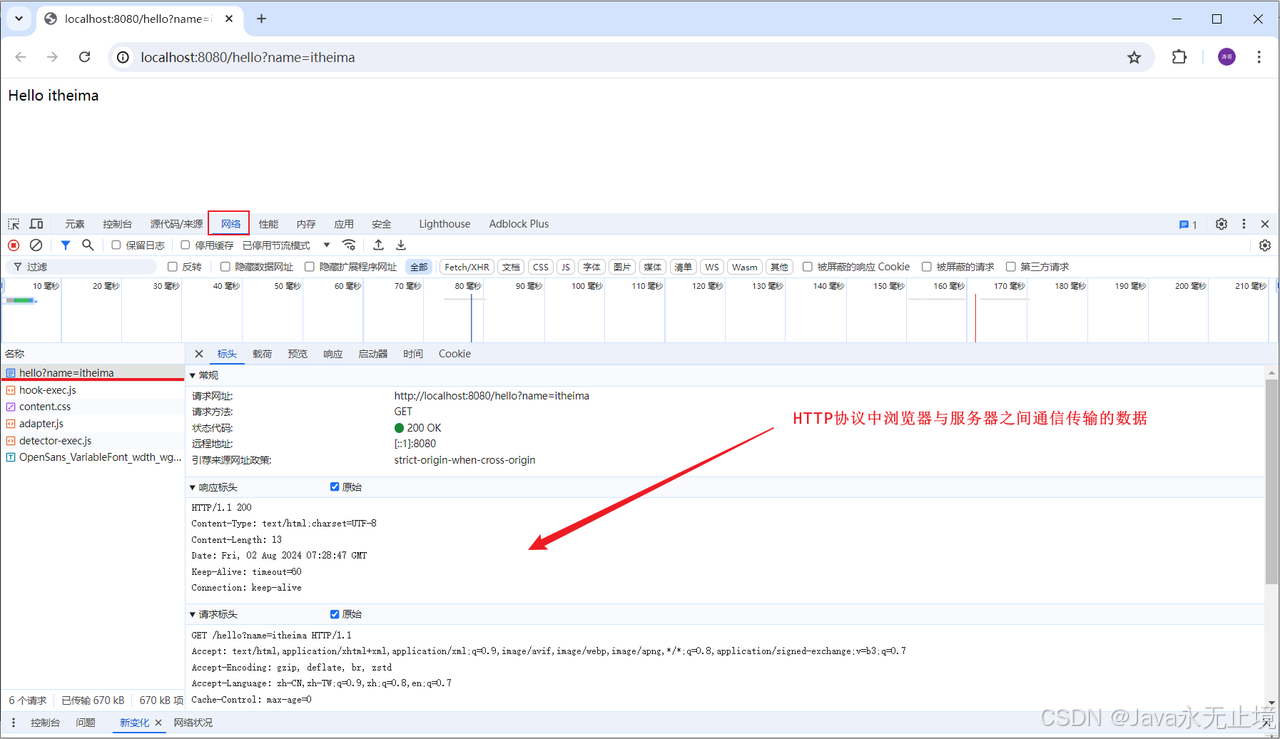Viewport: 1280px width, 739px height.
Task: Switch to 响应 request detail tab
Action: pos(333,354)
